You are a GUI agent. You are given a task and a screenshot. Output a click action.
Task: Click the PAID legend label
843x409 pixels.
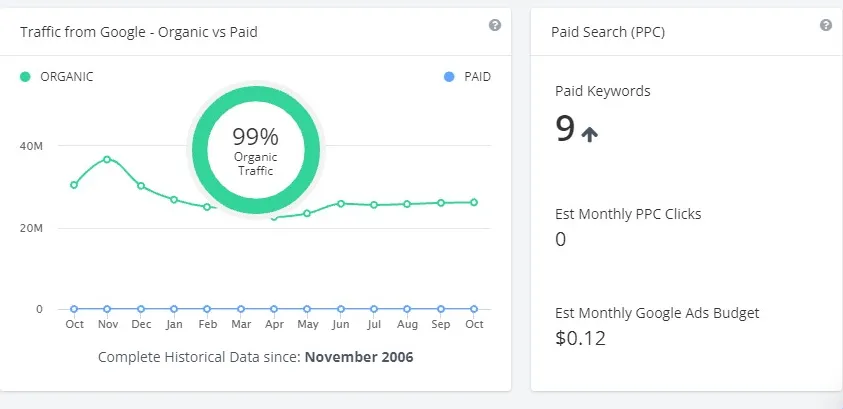[477, 77]
